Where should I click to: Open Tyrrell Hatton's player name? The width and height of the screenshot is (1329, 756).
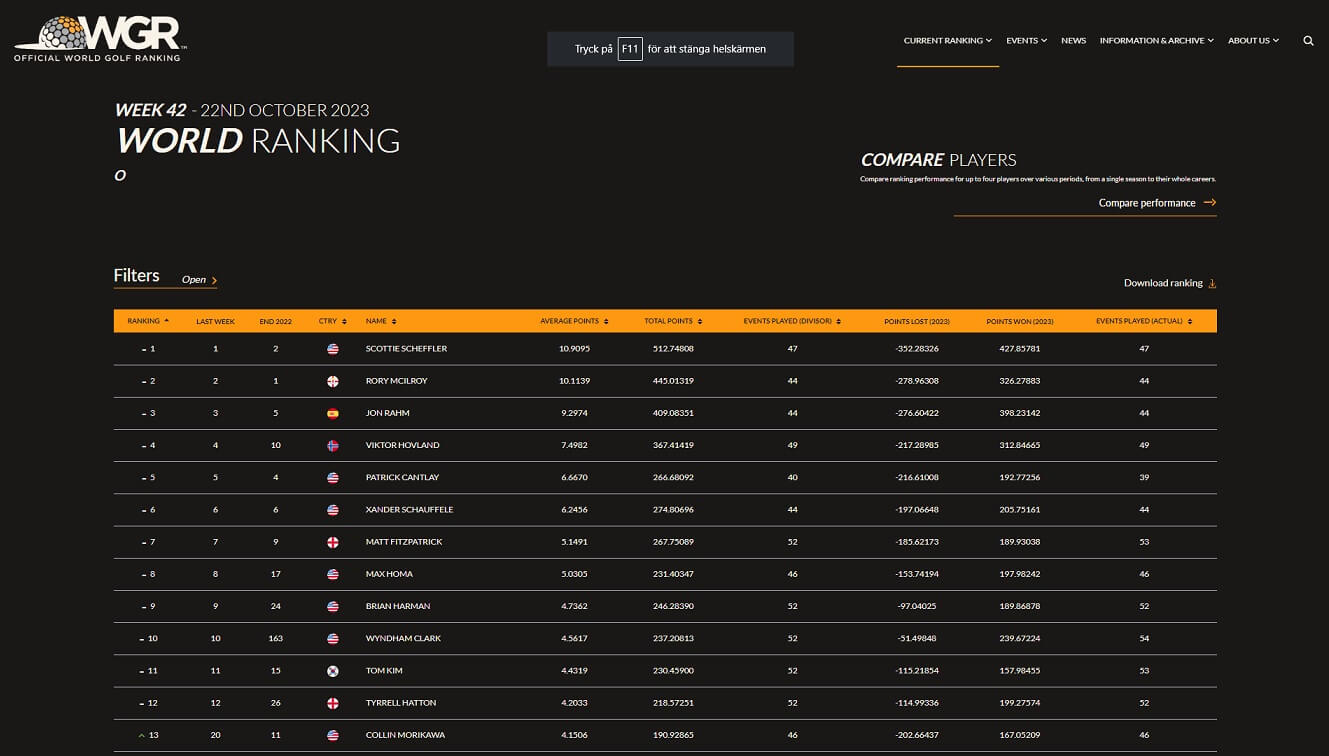400,703
